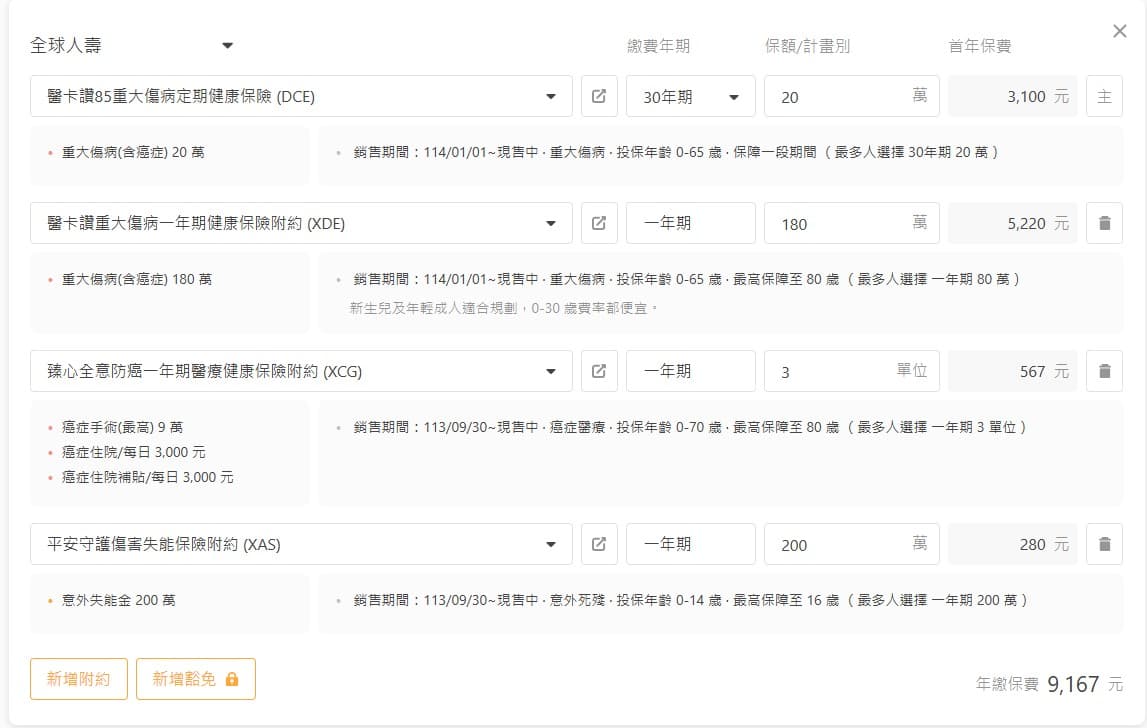Open the 30年期 payment term dropdown
The image size is (1147, 728).
coord(690,97)
